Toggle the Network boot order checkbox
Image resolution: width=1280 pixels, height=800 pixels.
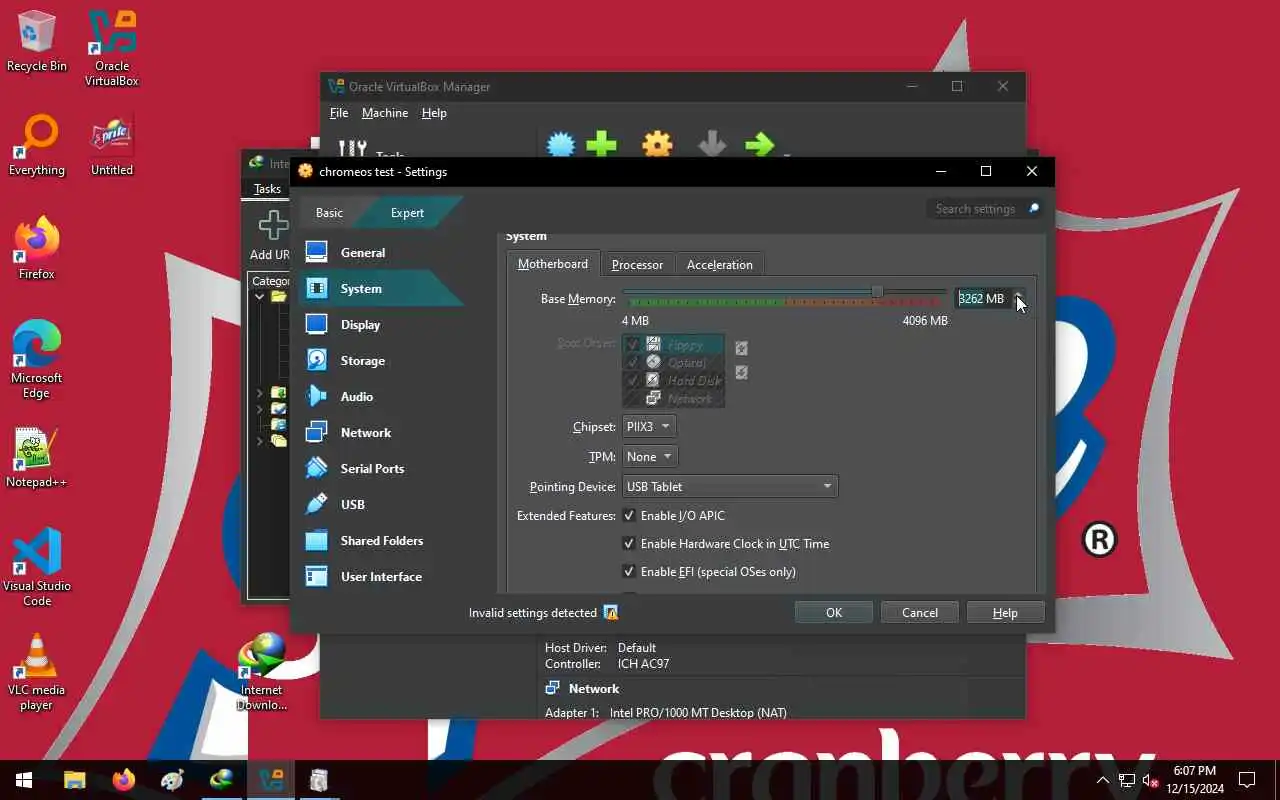tap(632, 399)
